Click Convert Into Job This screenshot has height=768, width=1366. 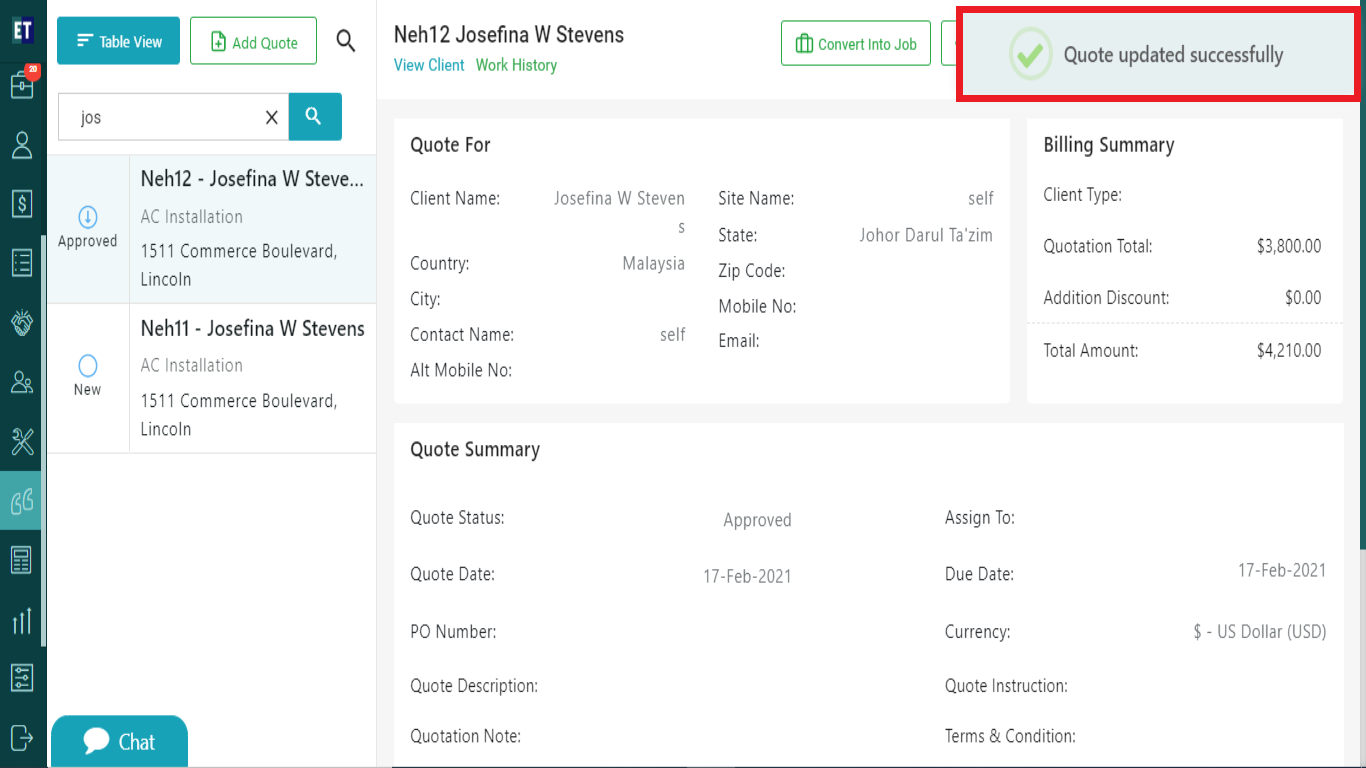click(856, 43)
